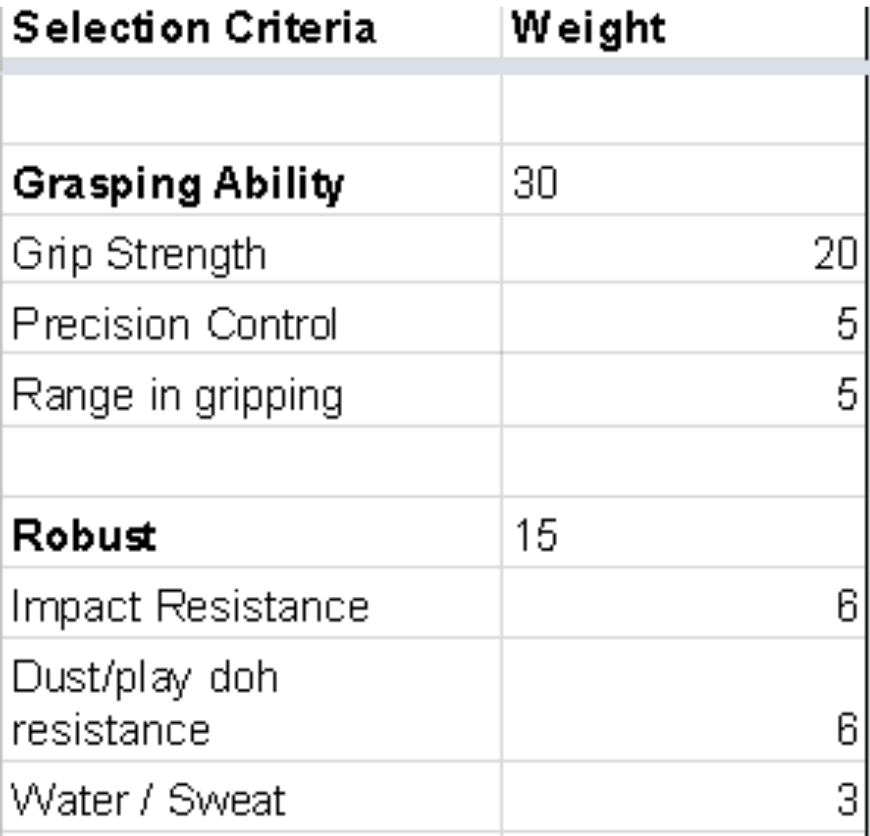Select the Grip Strength weight 20
This screenshot has width=870, height=836.
683,249
